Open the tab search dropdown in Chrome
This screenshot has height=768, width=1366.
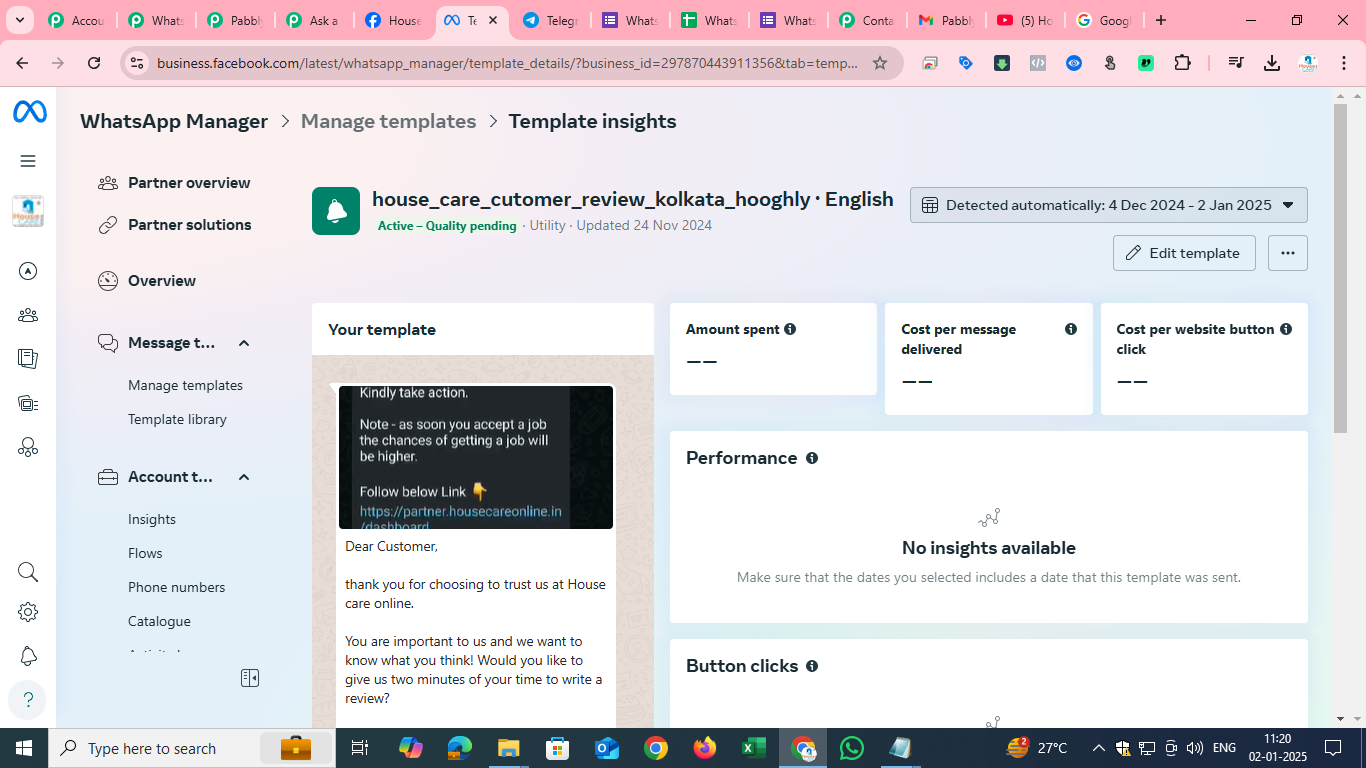click(20, 20)
